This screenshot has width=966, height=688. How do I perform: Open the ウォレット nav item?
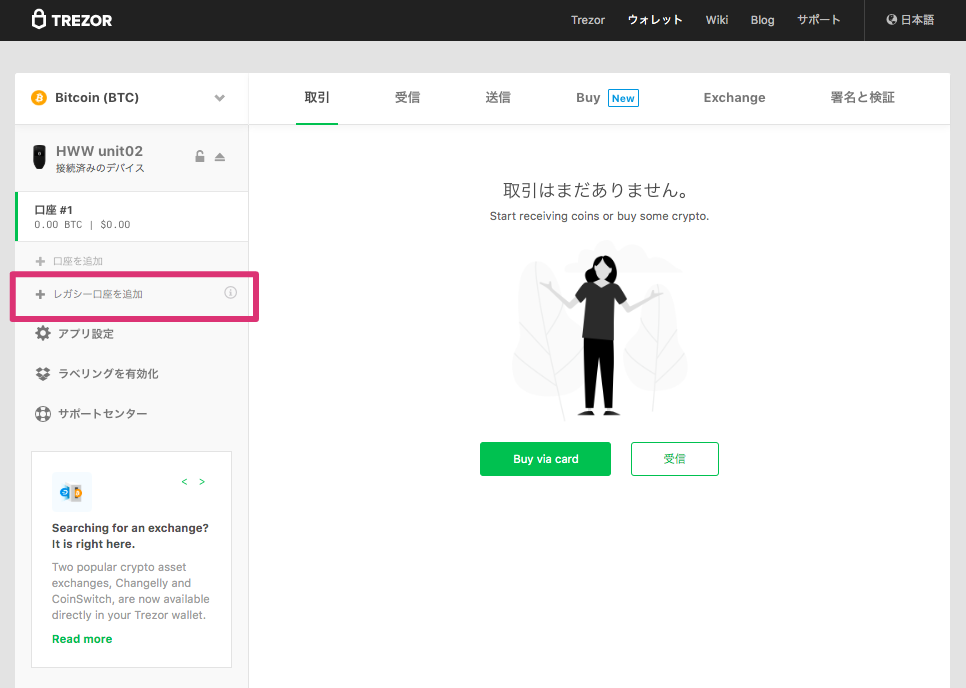point(655,20)
